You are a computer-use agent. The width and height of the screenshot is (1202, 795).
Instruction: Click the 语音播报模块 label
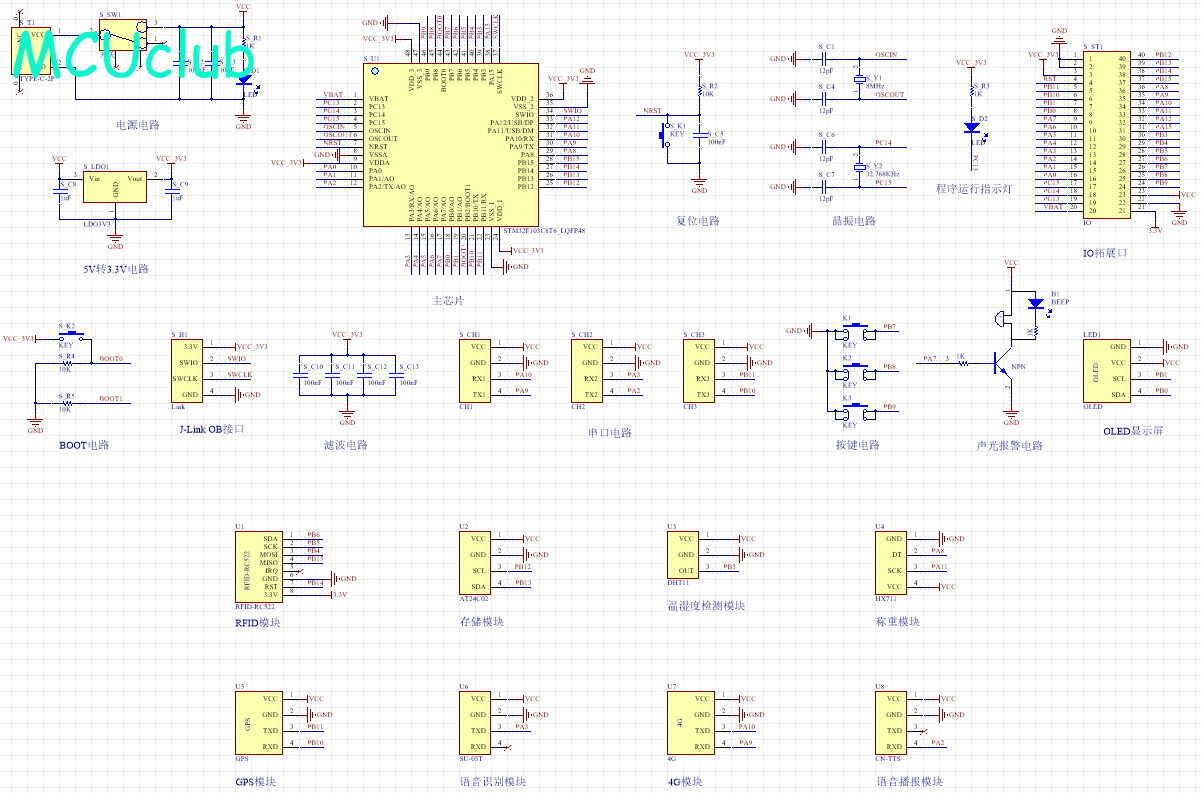pyautogui.click(x=910, y=782)
